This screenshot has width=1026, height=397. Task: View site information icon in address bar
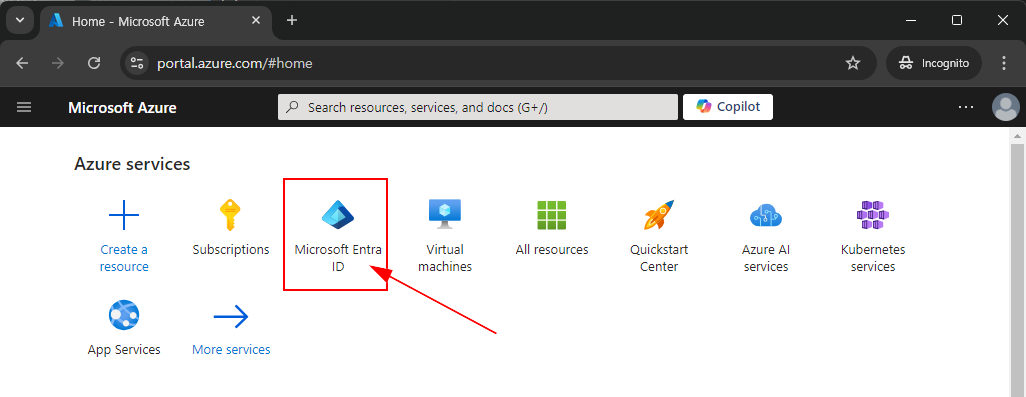pos(137,63)
